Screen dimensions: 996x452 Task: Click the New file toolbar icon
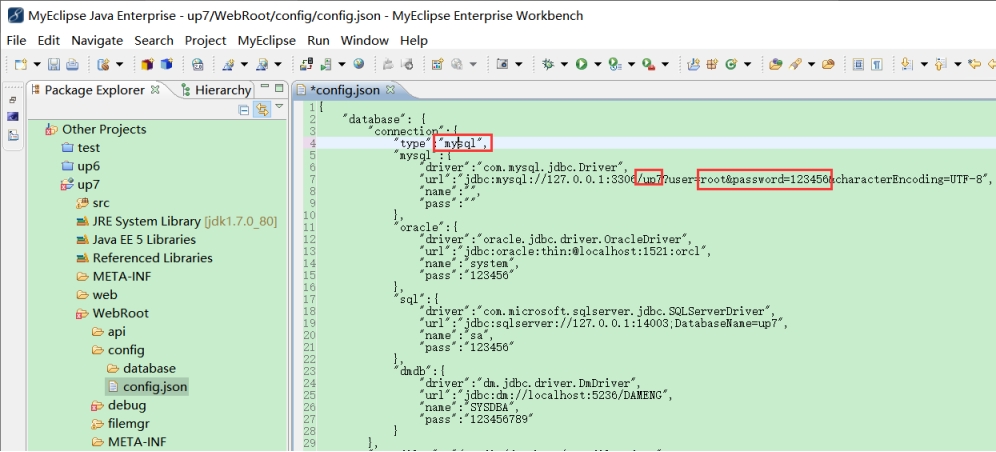pos(21,64)
